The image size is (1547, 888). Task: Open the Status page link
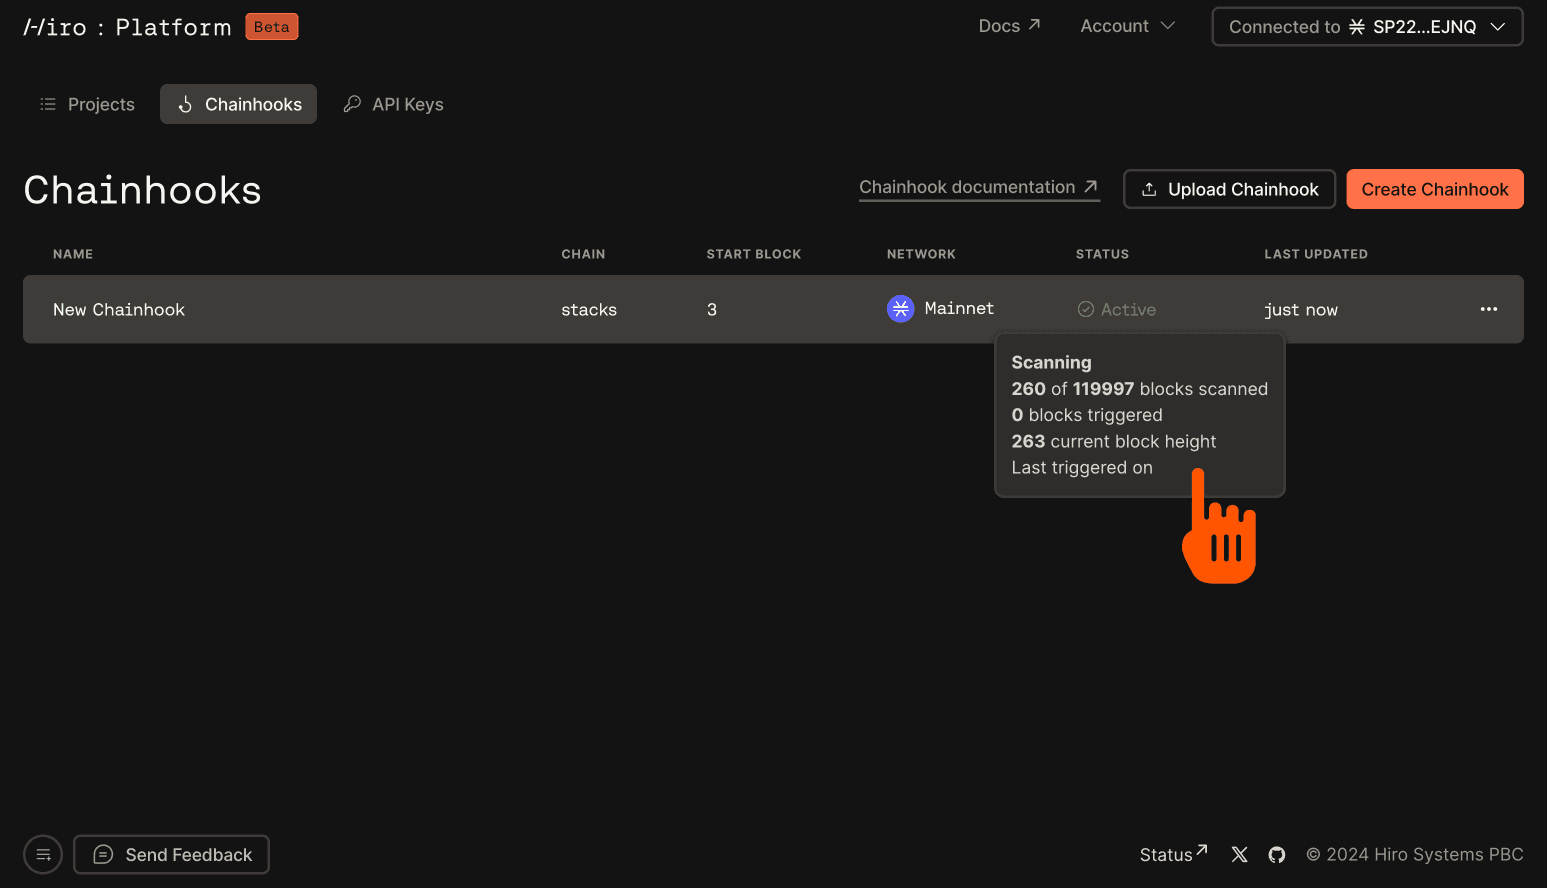pyautogui.click(x=1174, y=854)
